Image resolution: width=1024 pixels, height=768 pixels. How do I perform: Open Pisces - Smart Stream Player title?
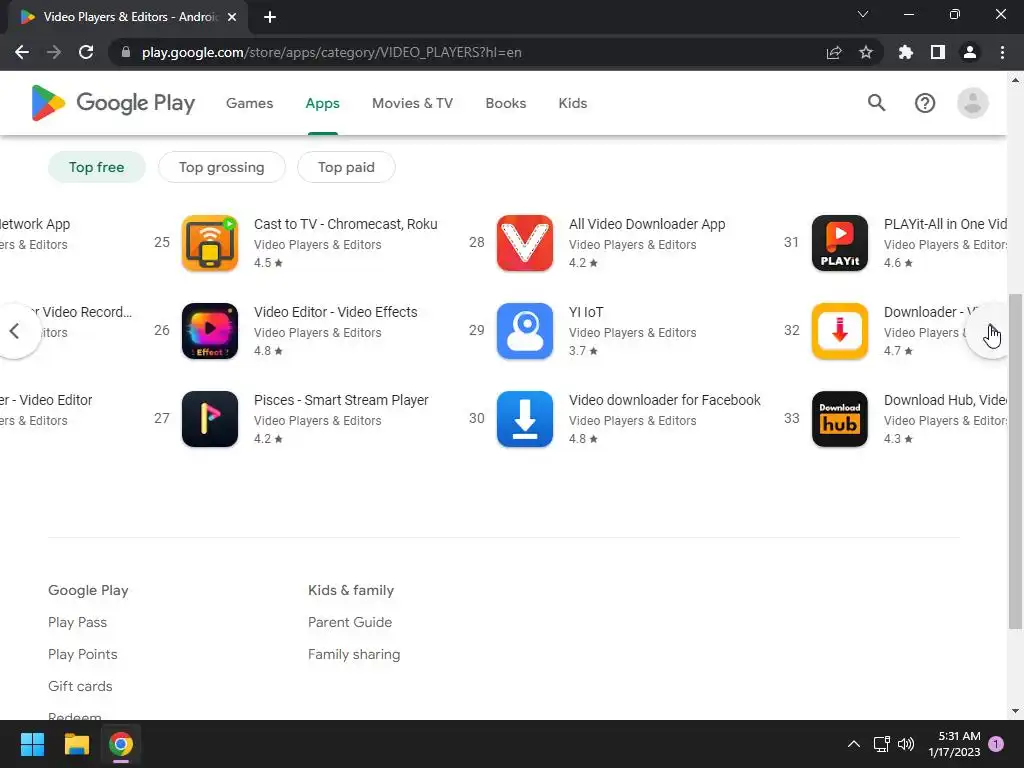(x=341, y=400)
